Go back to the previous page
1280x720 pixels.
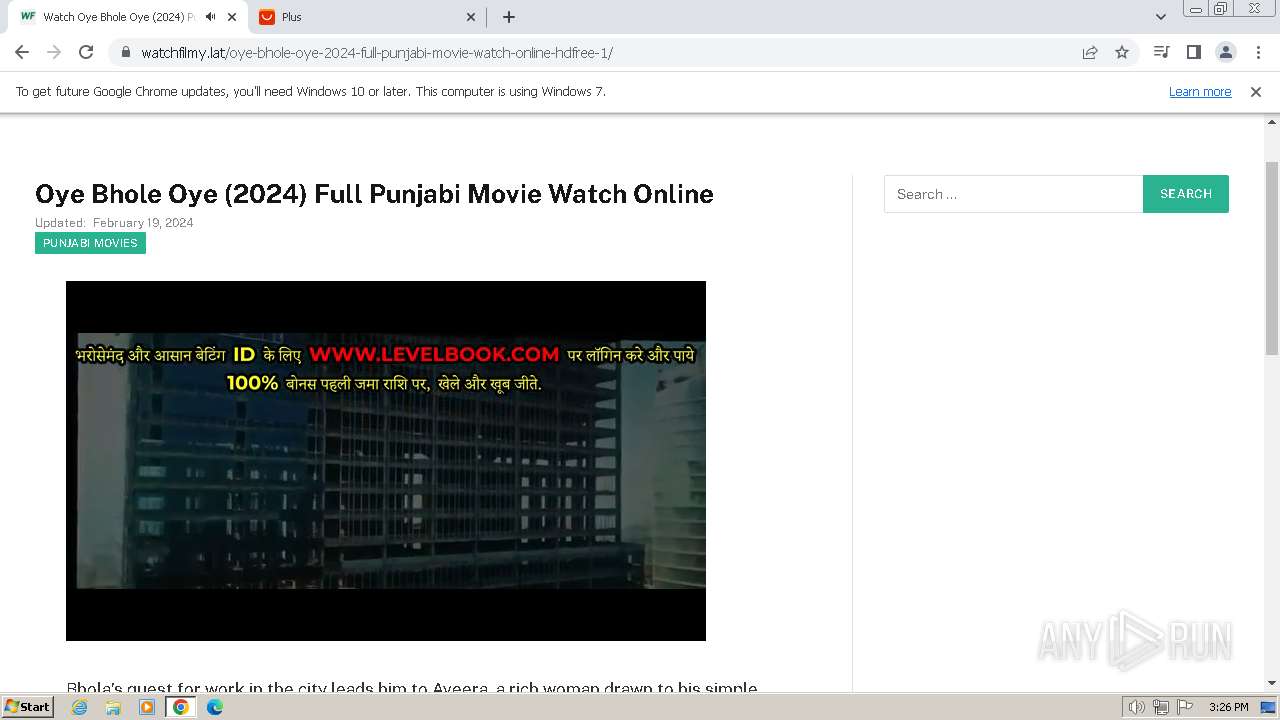click(22, 52)
